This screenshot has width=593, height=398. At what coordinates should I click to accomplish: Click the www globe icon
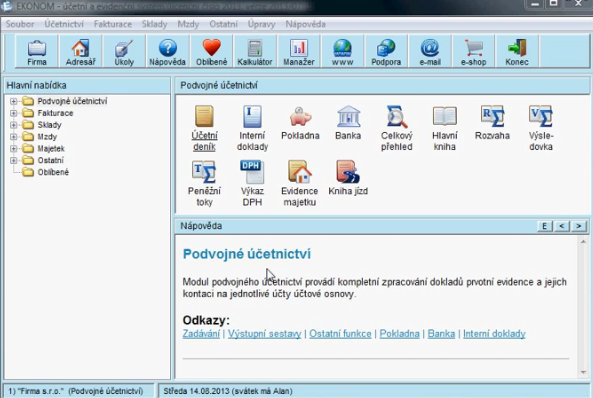coord(342,52)
